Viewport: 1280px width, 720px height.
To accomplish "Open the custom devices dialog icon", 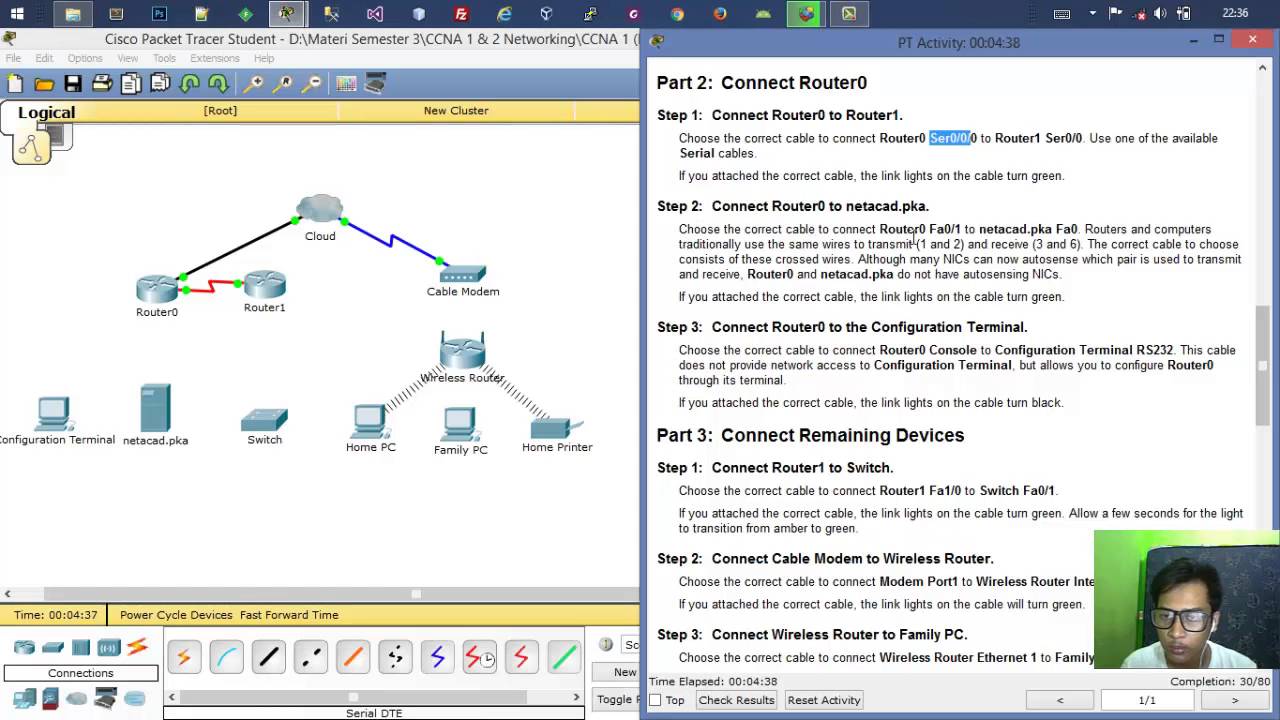I will [375, 84].
